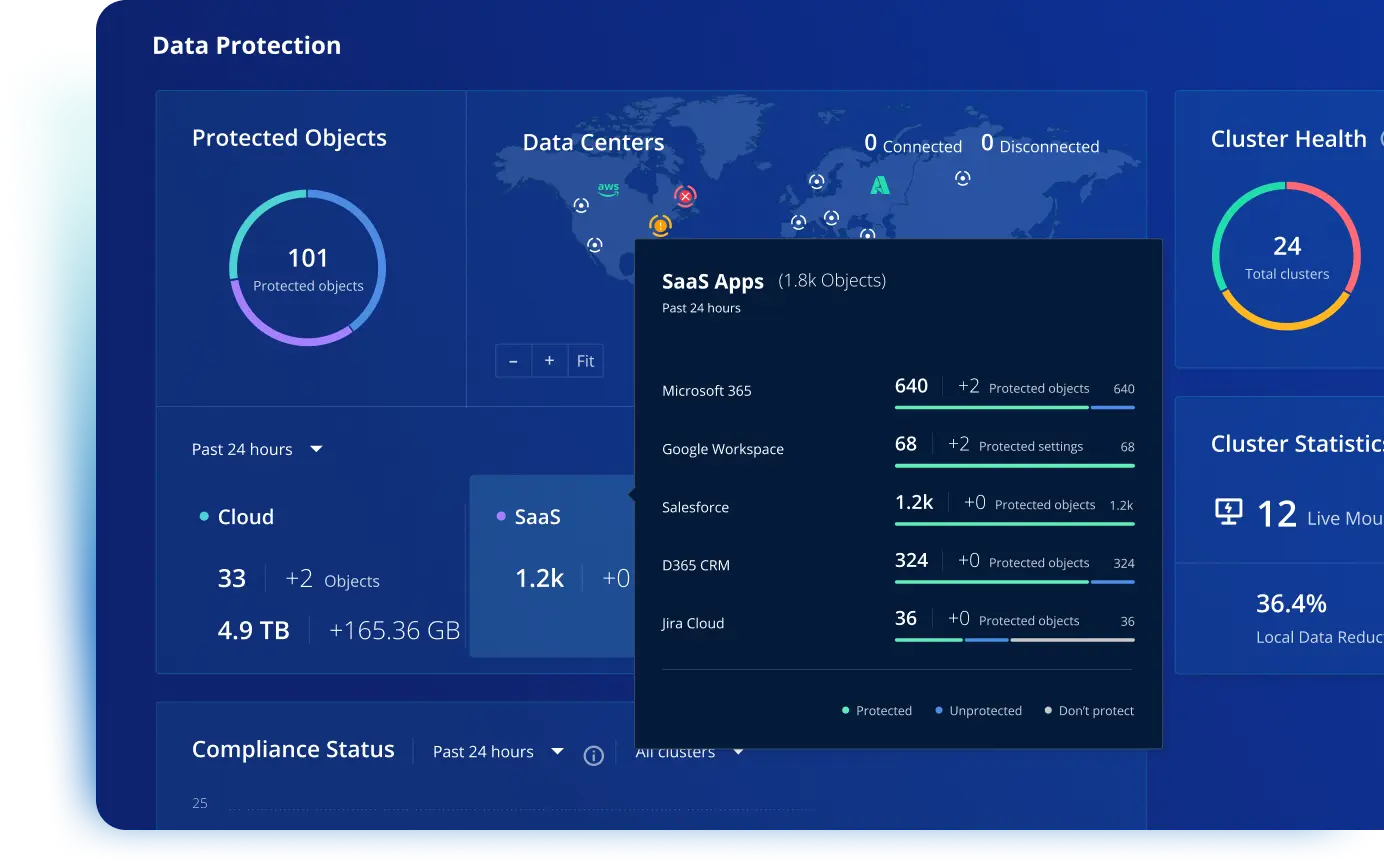
Task: Select the SaaS card
Action: 552,566
